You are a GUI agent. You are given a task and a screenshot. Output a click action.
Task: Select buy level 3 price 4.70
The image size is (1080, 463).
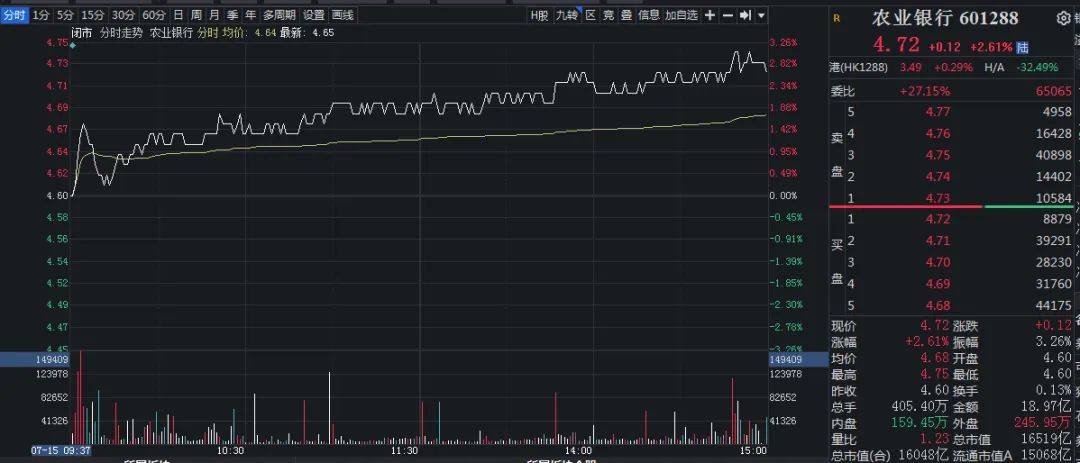point(938,262)
